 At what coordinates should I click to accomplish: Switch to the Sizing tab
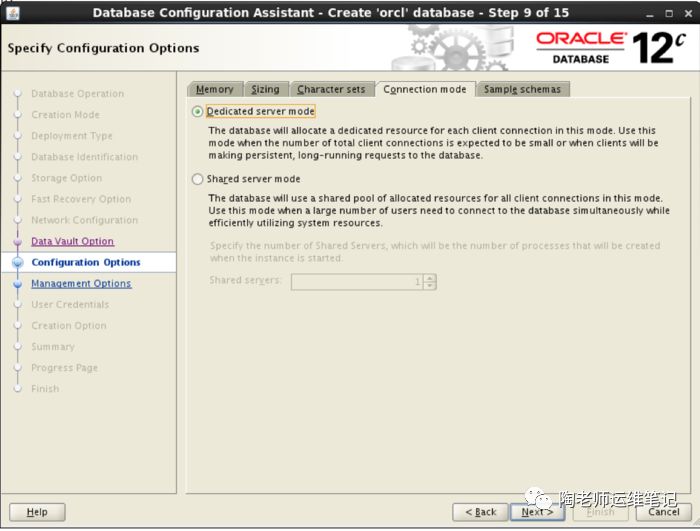[265, 89]
